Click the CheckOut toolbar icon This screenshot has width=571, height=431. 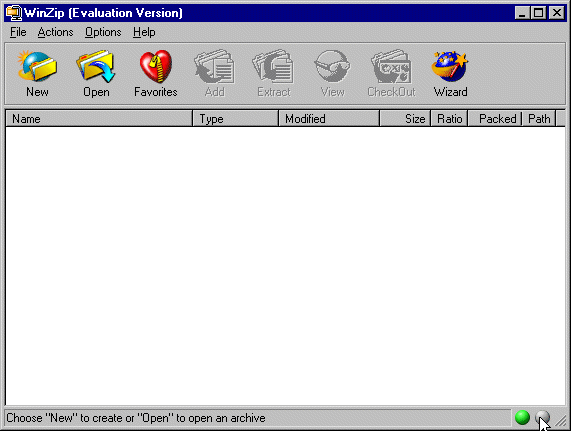coord(391,67)
